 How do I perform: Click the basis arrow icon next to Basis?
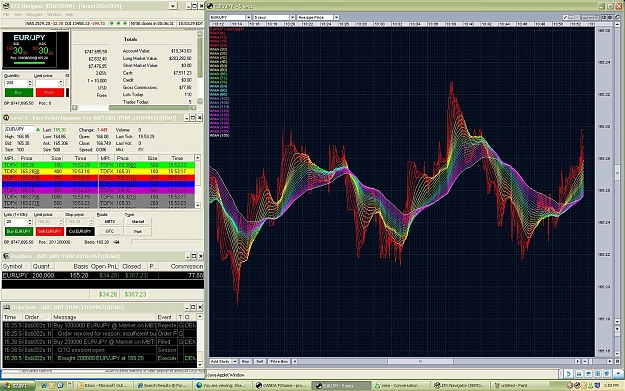tap(116, 242)
